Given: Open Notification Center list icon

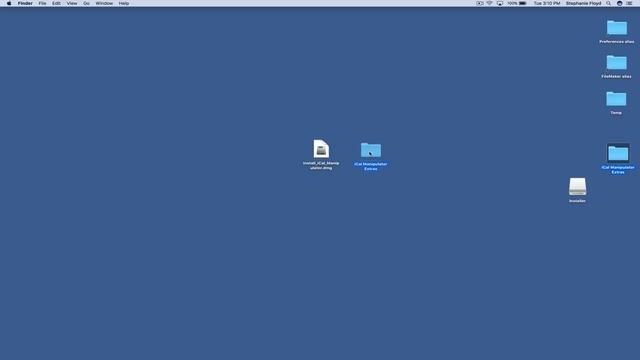Looking at the screenshot, I should click(x=630, y=3).
